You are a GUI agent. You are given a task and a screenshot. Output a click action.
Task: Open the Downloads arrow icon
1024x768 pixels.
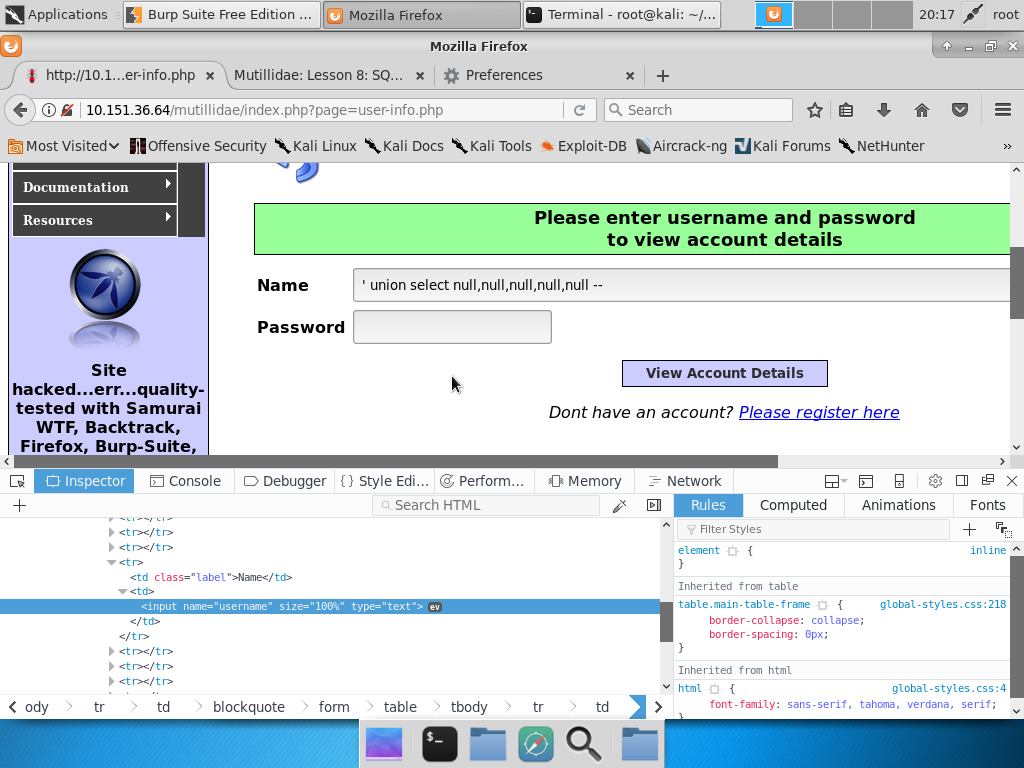tap(883, 110)
